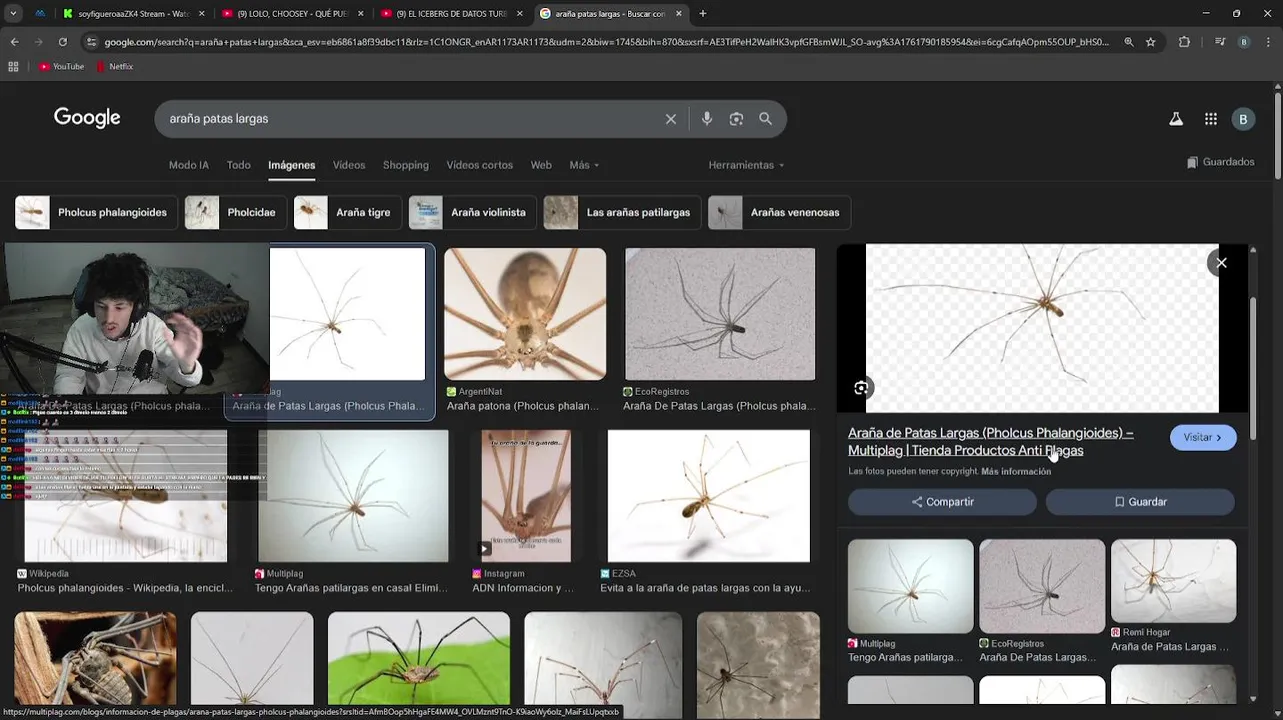1283x720 pixels.
Task: Filter by Araña violinista chip
Action: (472, 213)
